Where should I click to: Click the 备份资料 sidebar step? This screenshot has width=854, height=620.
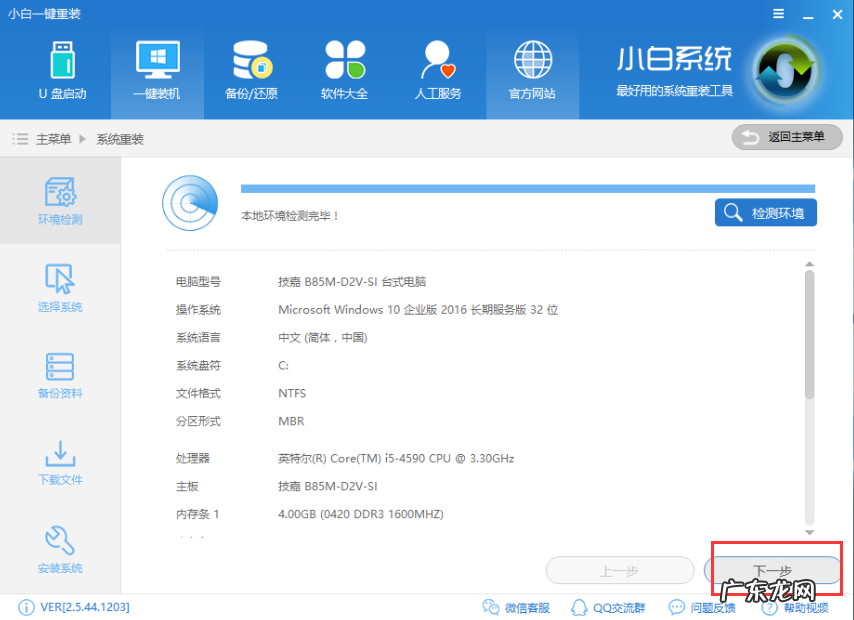click(x=60, y=375)
